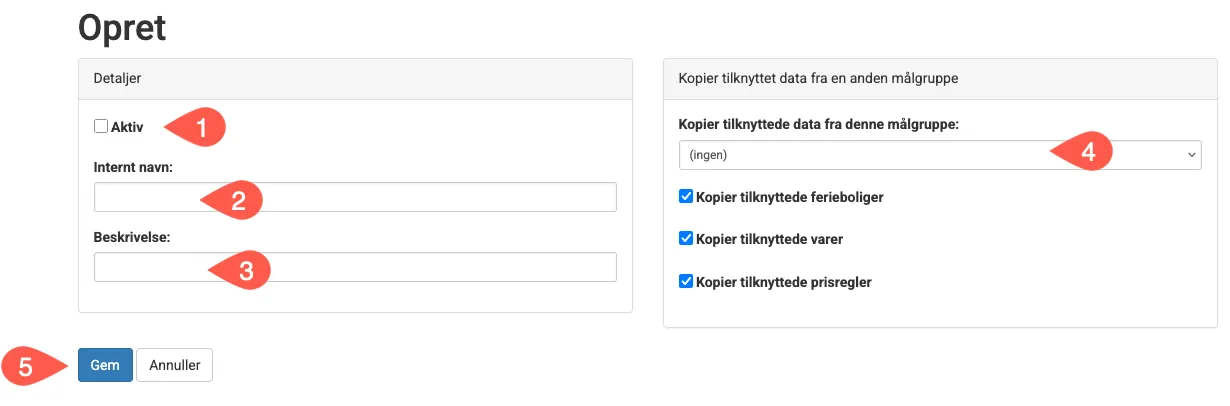Viewport: 1230px width, 406px height.
Task: Click the red marker numbered 2
Action: point(234,200)
